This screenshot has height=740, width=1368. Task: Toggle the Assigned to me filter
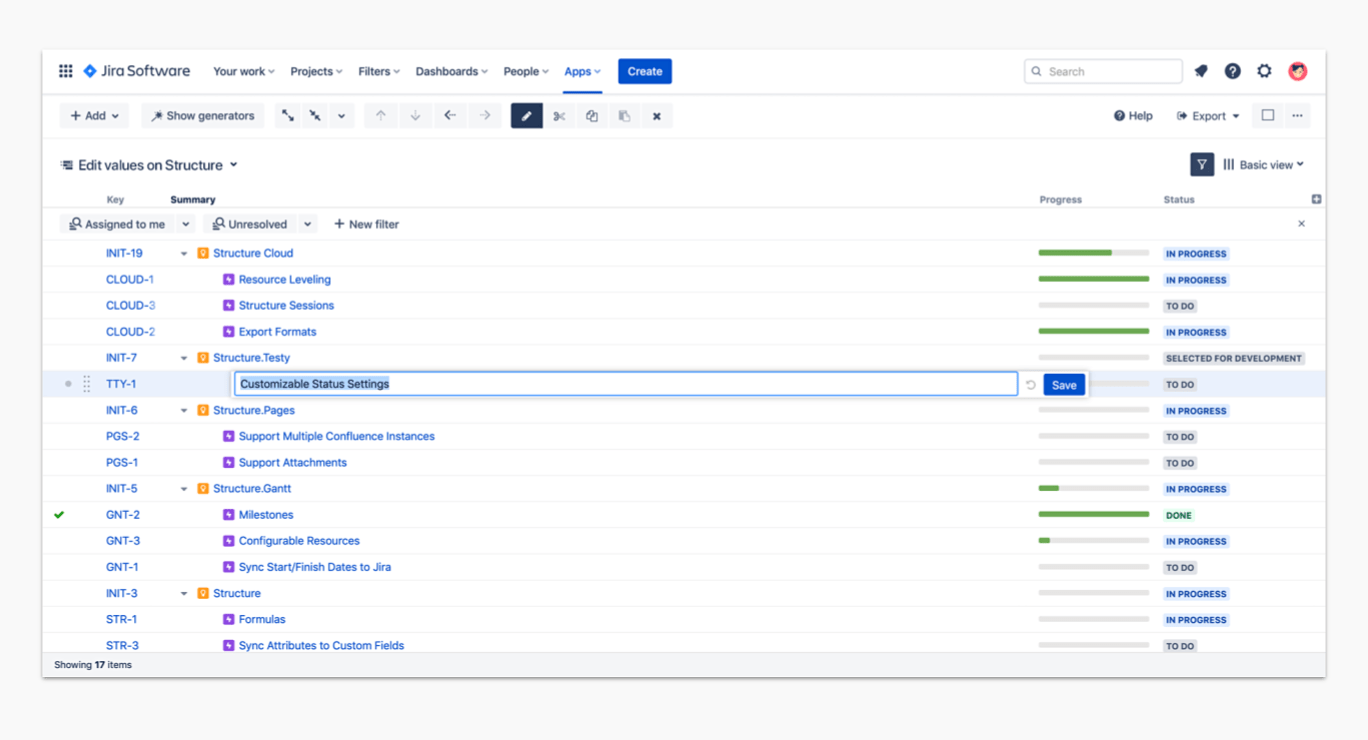click(x=117, y=224)
